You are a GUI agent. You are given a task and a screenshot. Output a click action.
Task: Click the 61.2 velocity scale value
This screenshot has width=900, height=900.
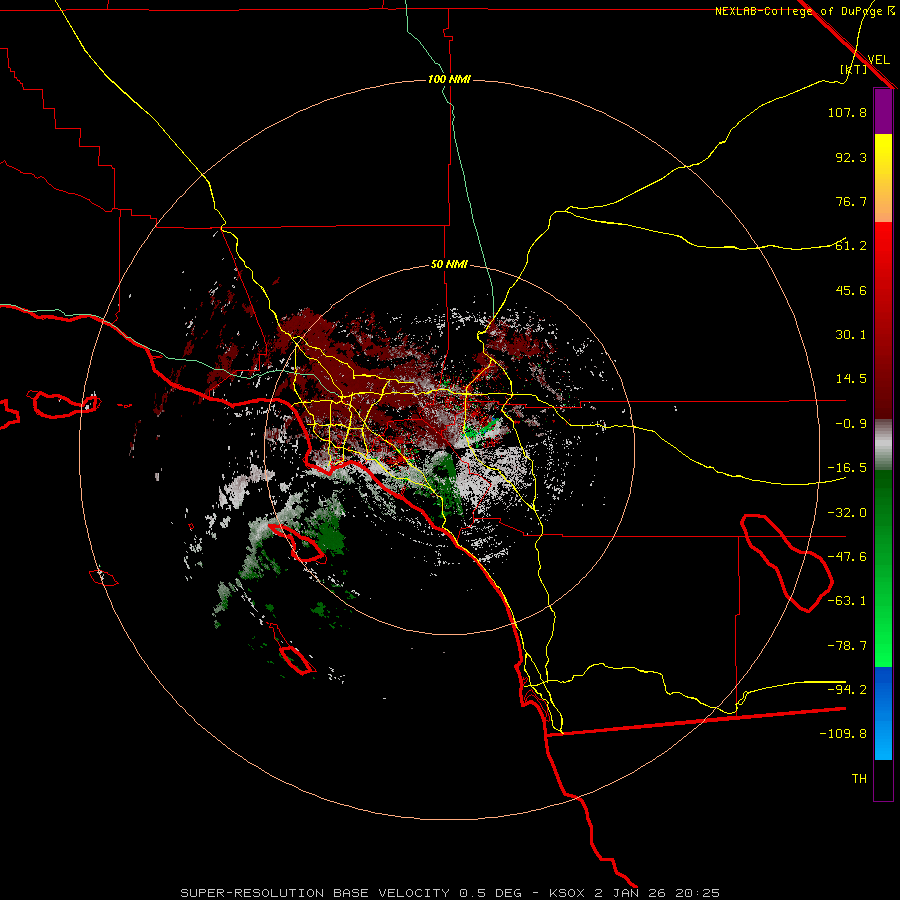pos(851,246)
